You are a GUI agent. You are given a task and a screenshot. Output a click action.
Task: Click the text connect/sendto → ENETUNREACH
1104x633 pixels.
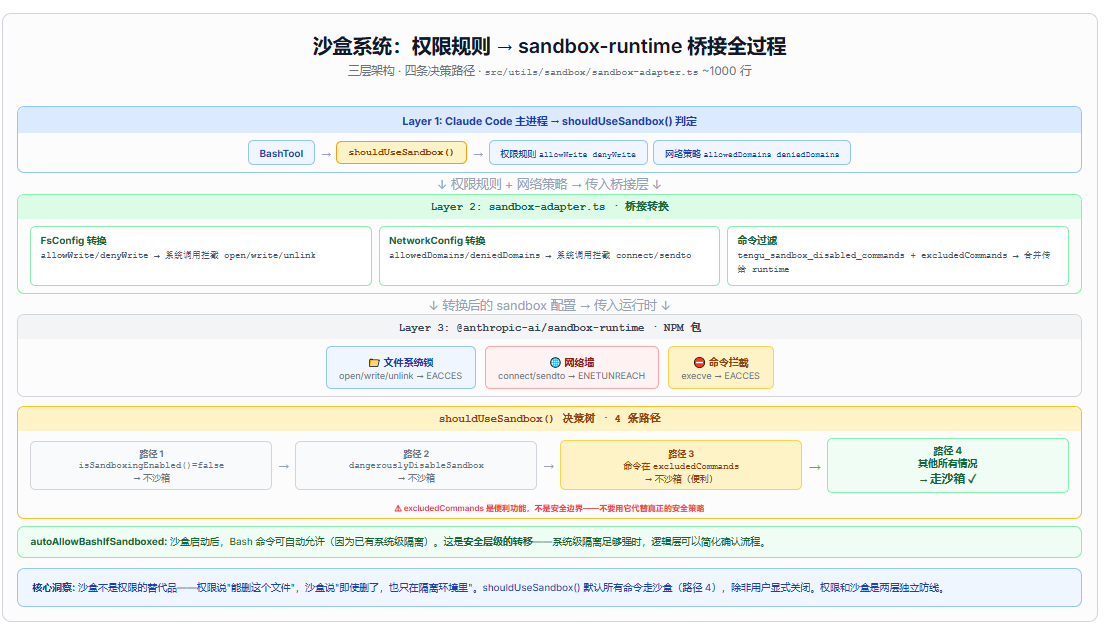pos(572,376)
